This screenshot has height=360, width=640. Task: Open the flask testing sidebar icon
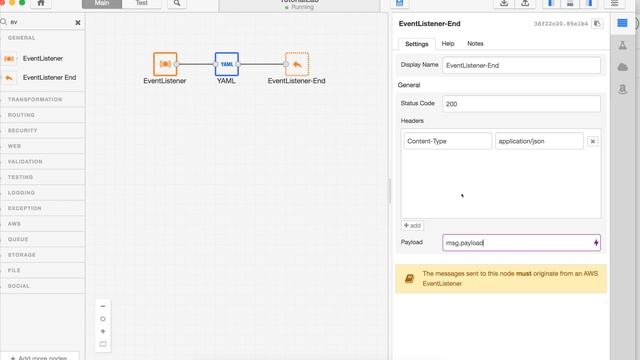tap(622, 45)
